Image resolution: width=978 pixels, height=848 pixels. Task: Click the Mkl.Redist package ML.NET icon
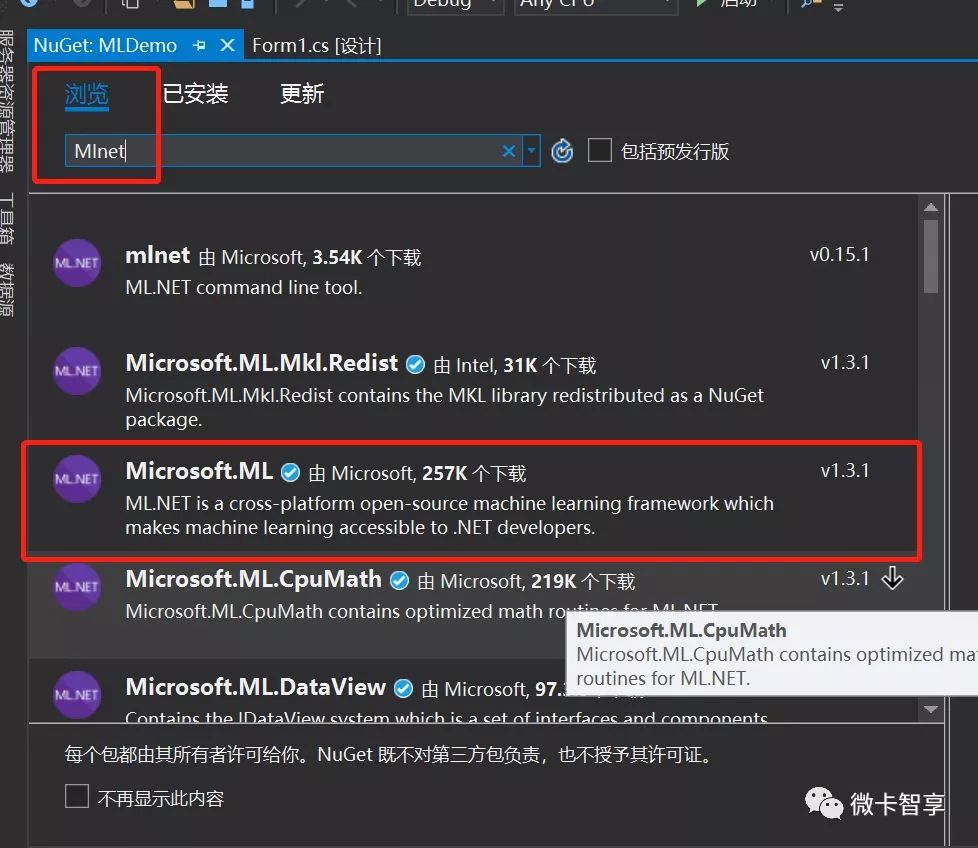(77, 371)
